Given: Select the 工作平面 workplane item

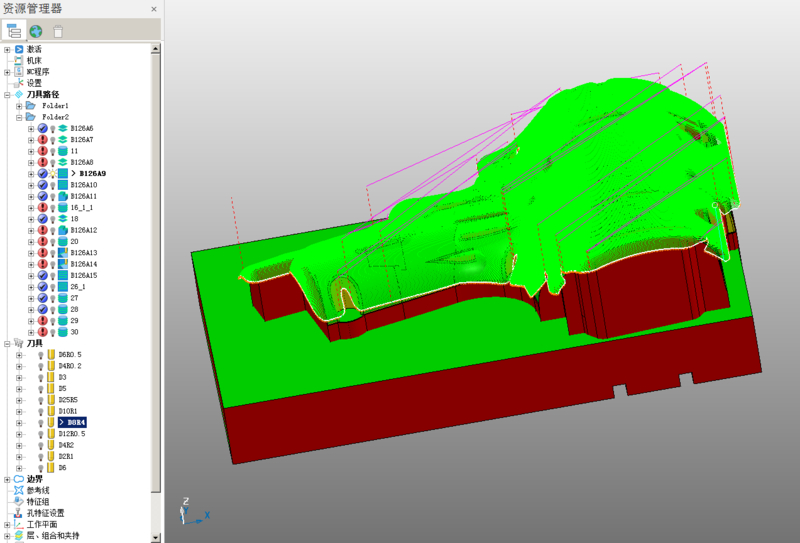Looking at the screenshot, I should click(x=42, y=524).
